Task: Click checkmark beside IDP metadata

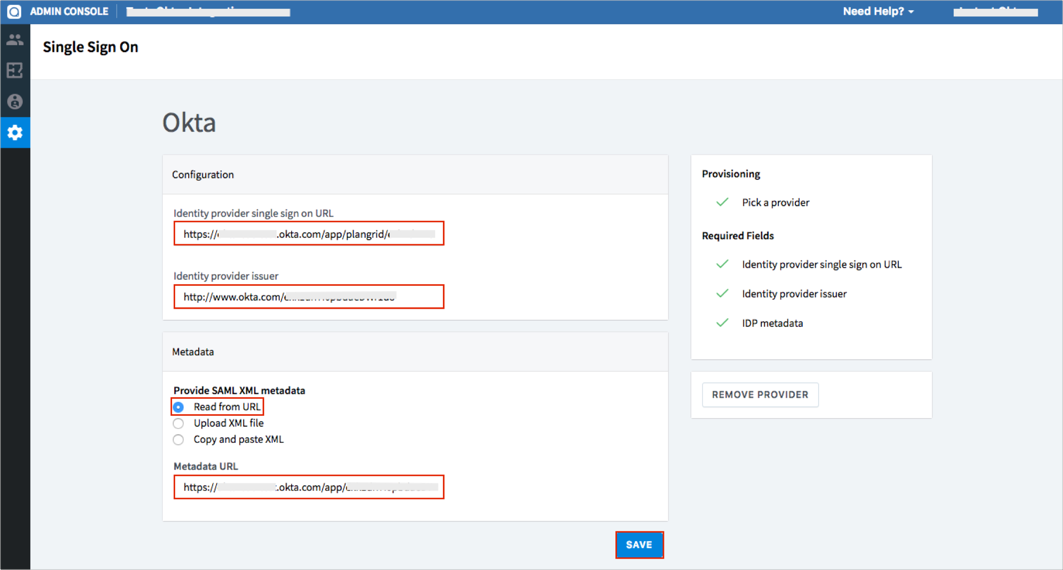Action: [722, 323]
